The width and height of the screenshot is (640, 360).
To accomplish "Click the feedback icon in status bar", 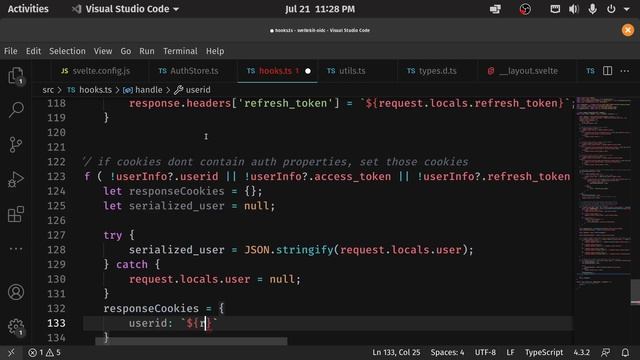I will point(606,352).
